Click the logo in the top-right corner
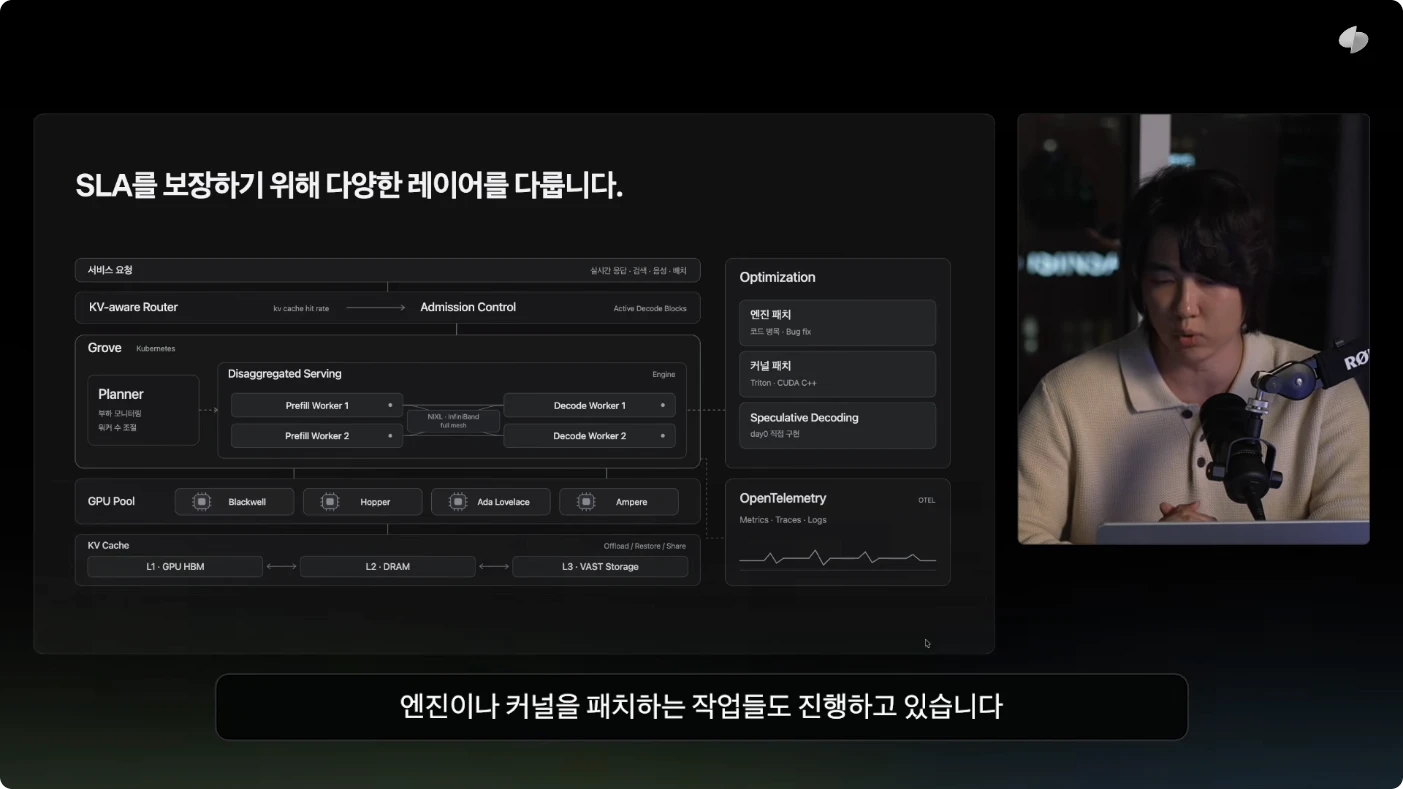The image size is (1403, 789). click(1353, 40)
